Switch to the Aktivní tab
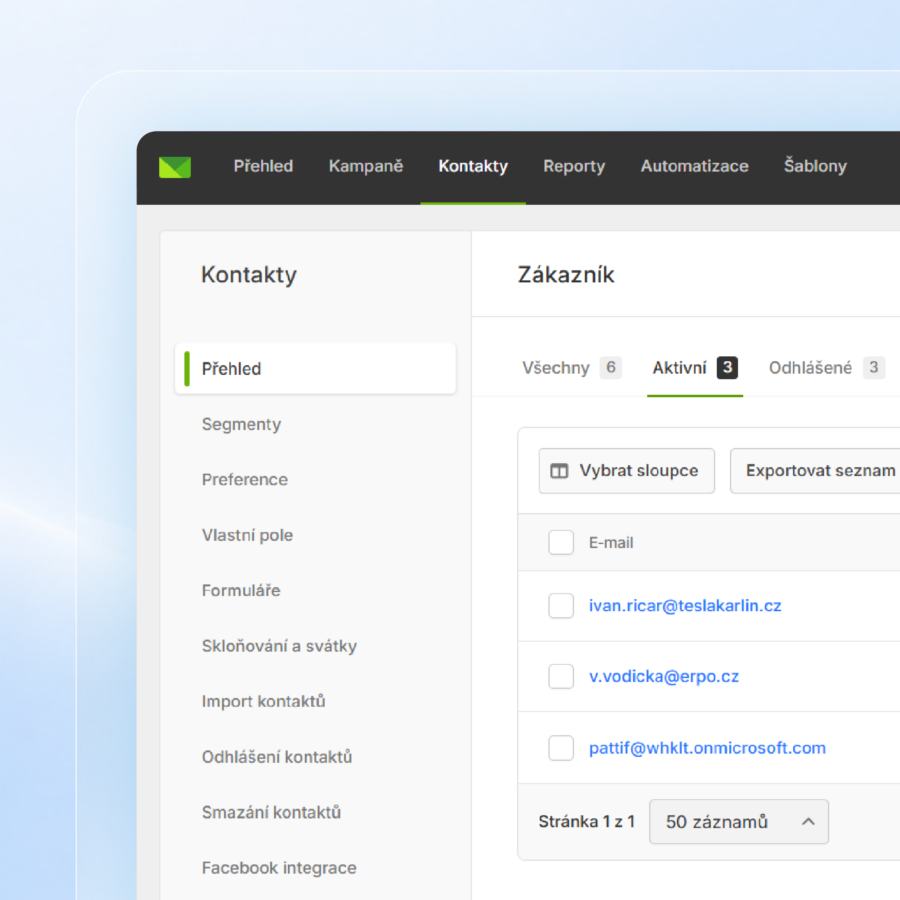Image resolution: width=900 pixels, height=900 pixels. coord(695,367)
